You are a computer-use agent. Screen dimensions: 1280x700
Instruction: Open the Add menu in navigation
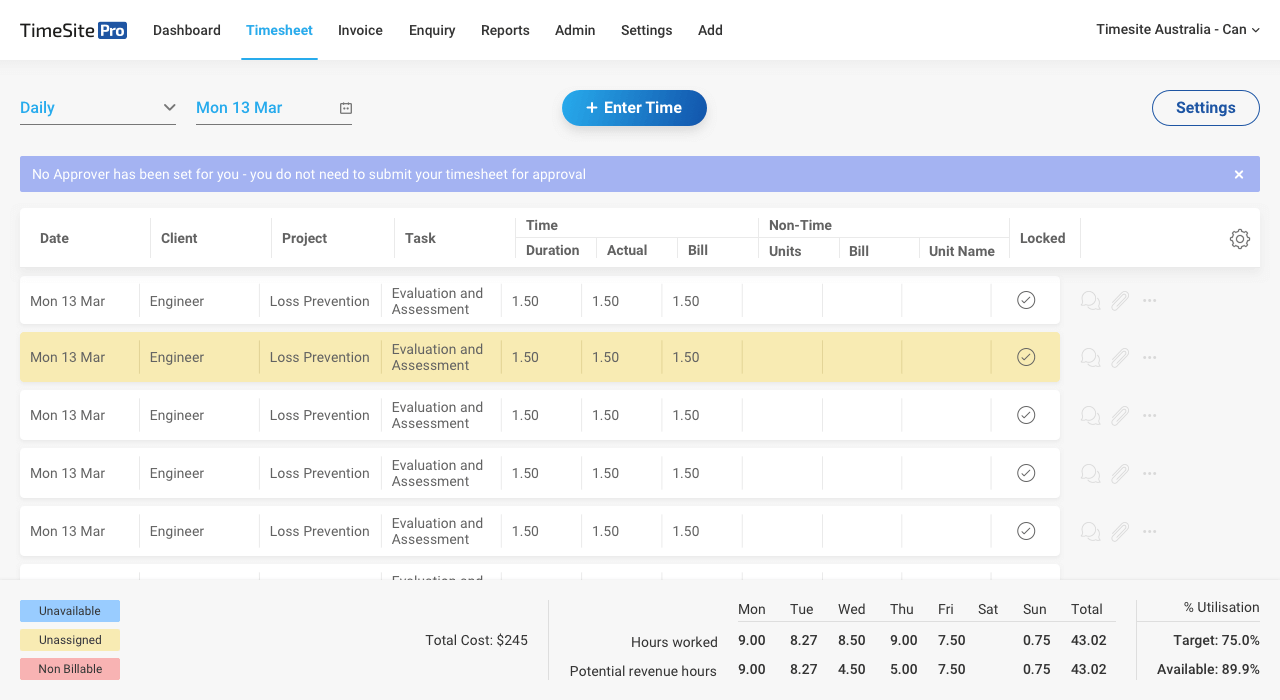710,30
